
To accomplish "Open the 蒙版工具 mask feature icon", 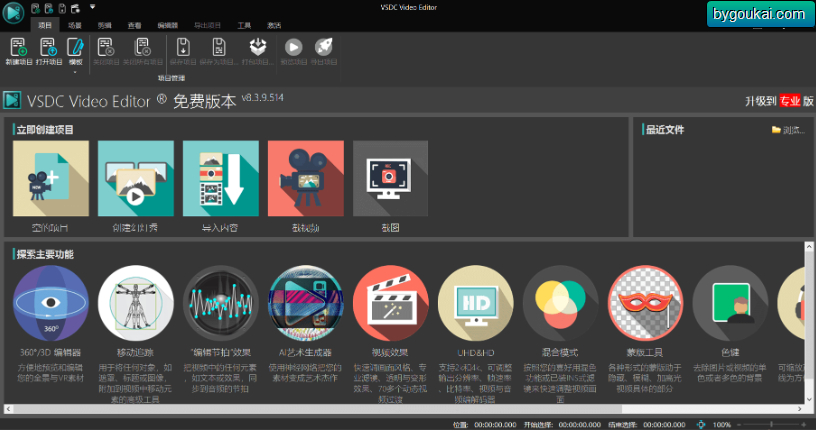I will 645,303.
